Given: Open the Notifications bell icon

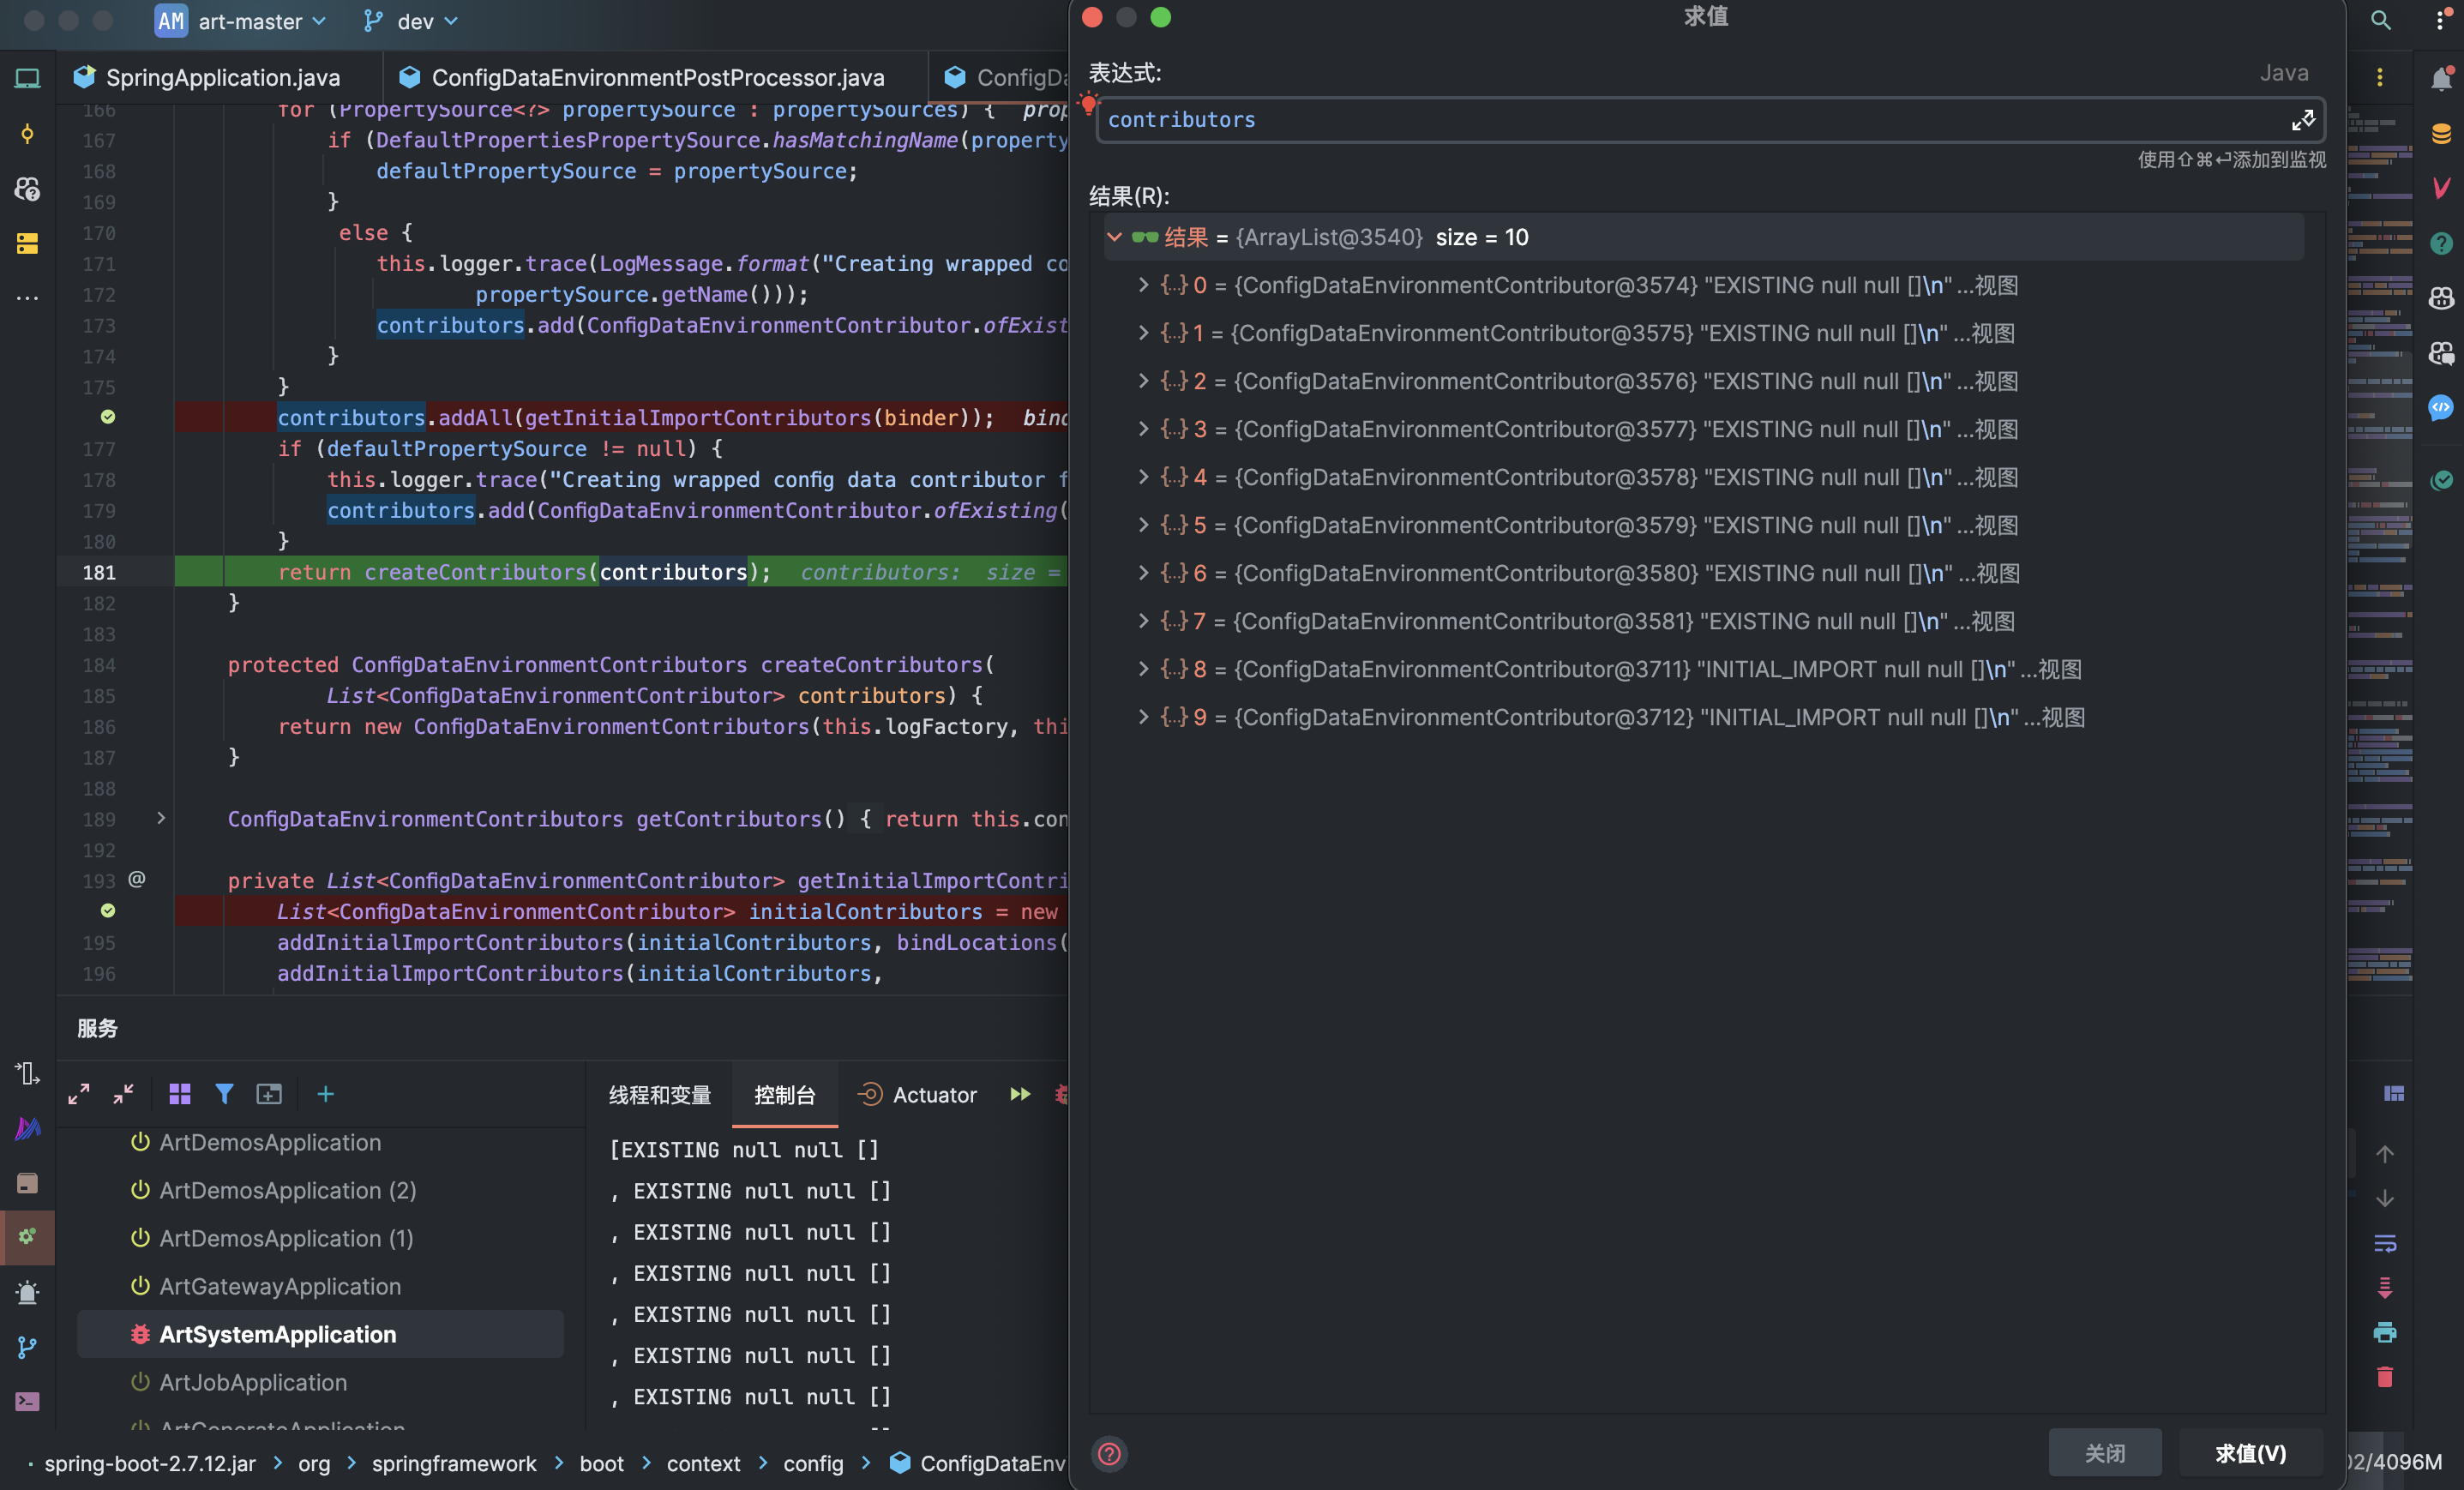Looking at the screenshot, I should (2441, 79).
